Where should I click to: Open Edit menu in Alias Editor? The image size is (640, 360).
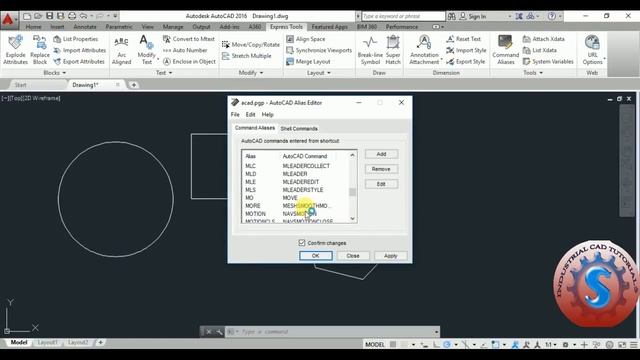pos(250,115)
